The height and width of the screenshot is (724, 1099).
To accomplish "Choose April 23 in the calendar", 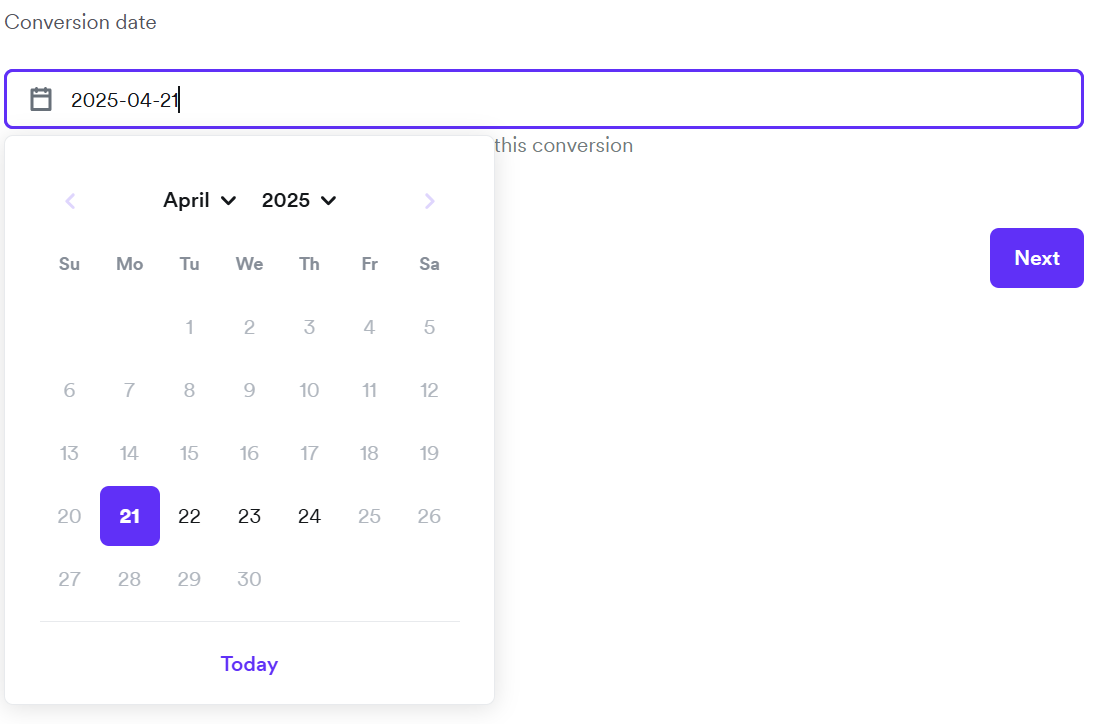I will (249, 516).
